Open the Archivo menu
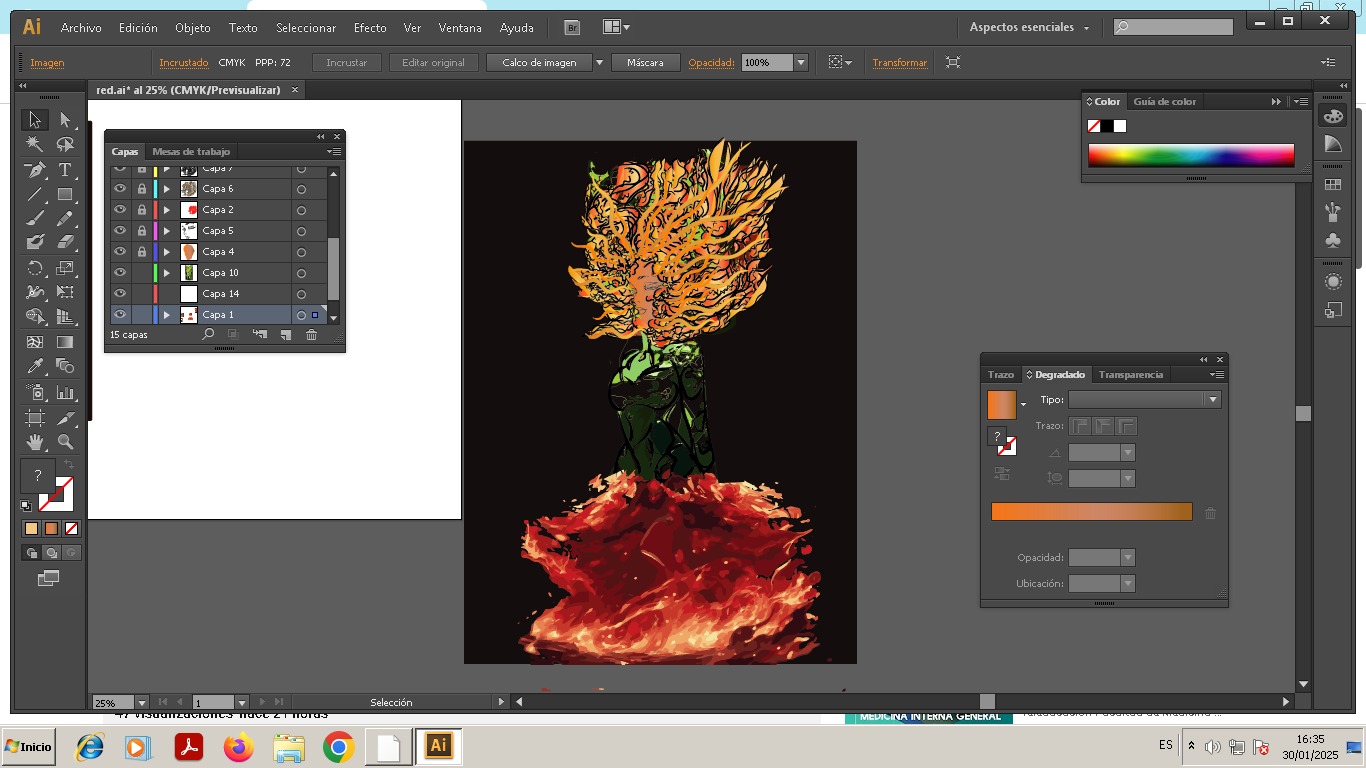Screen dimensions: 1366x768 pyautogui.click(x=81, y=28)
